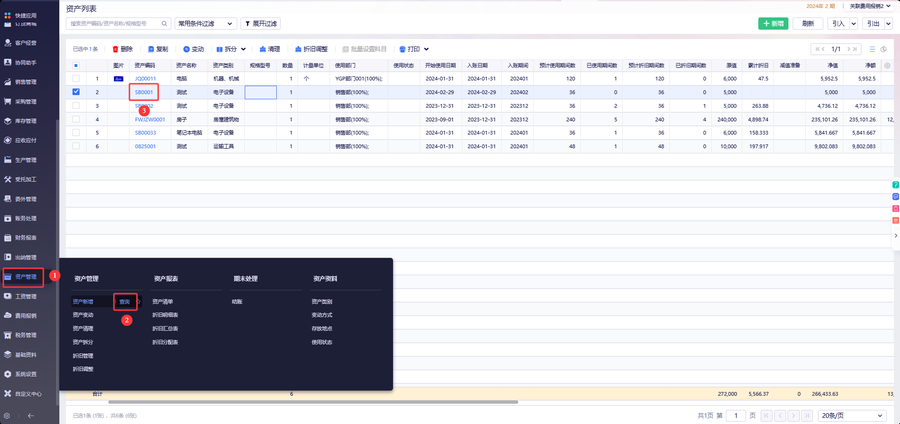The height and width of the screenshot is (424, 900).
Task: Check the row of asset JQ00011
Action: pyautogui.click(x=76, y=79)
